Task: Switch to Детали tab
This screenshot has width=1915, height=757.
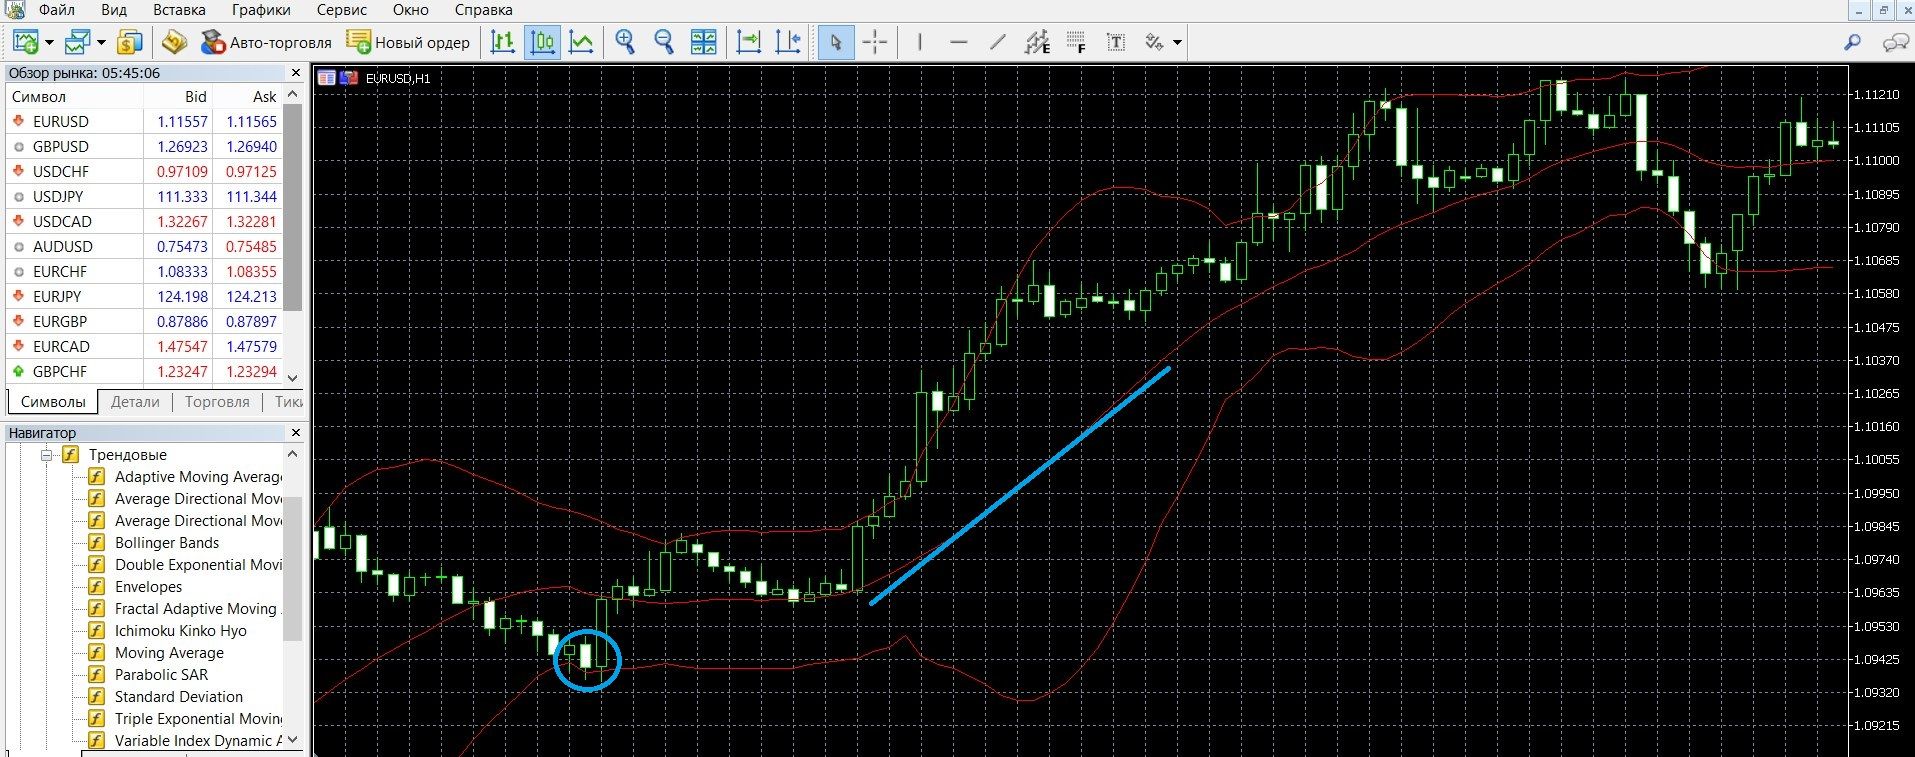Action: click(135, 402)
